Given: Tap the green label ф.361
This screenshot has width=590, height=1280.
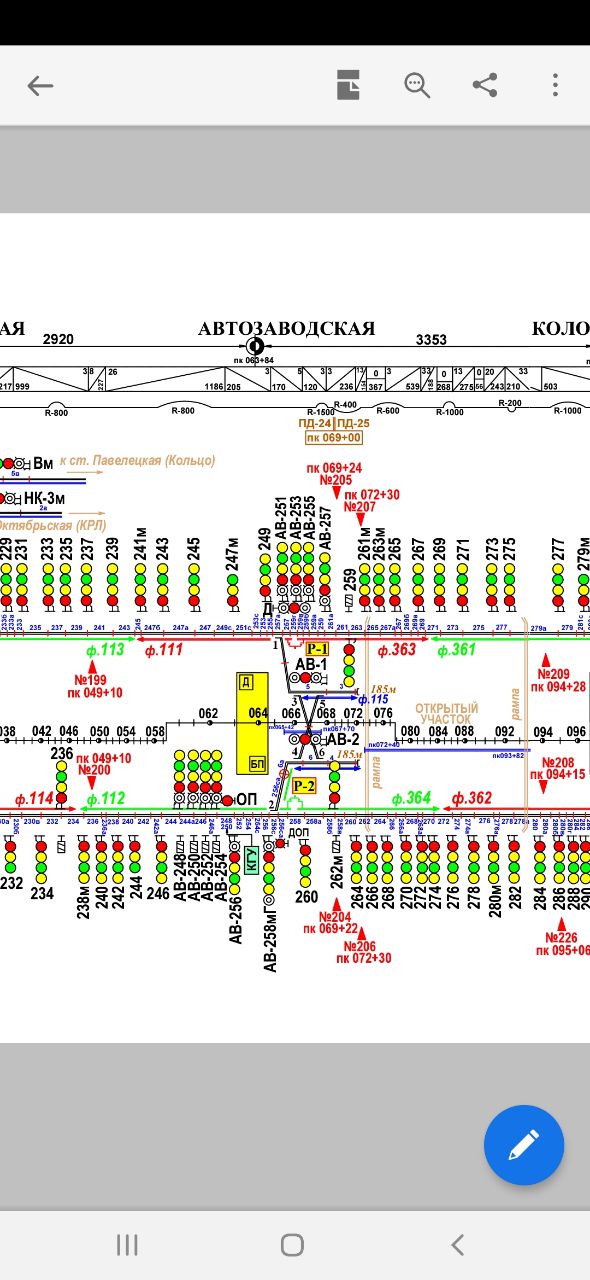Looking at the screenshot, I should pos(458,650).
